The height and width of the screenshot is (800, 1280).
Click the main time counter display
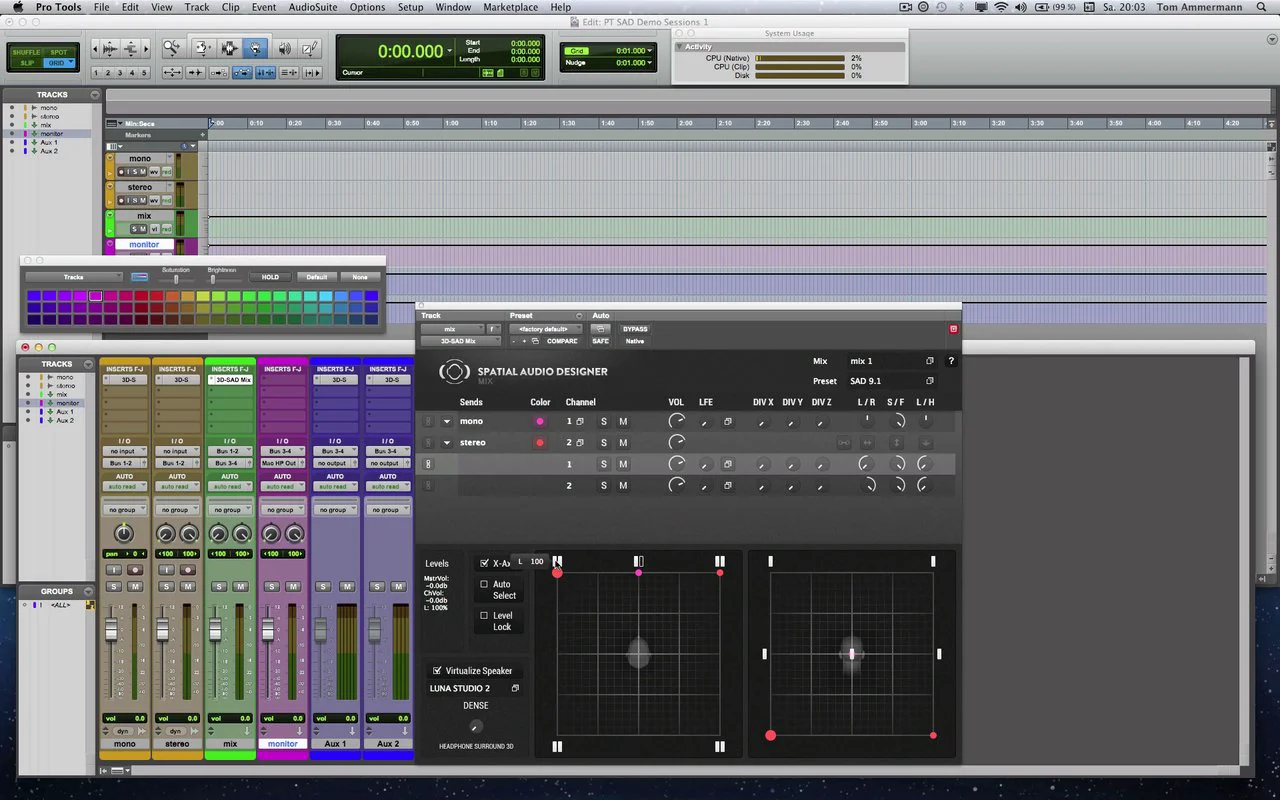(x=410, y=51)
